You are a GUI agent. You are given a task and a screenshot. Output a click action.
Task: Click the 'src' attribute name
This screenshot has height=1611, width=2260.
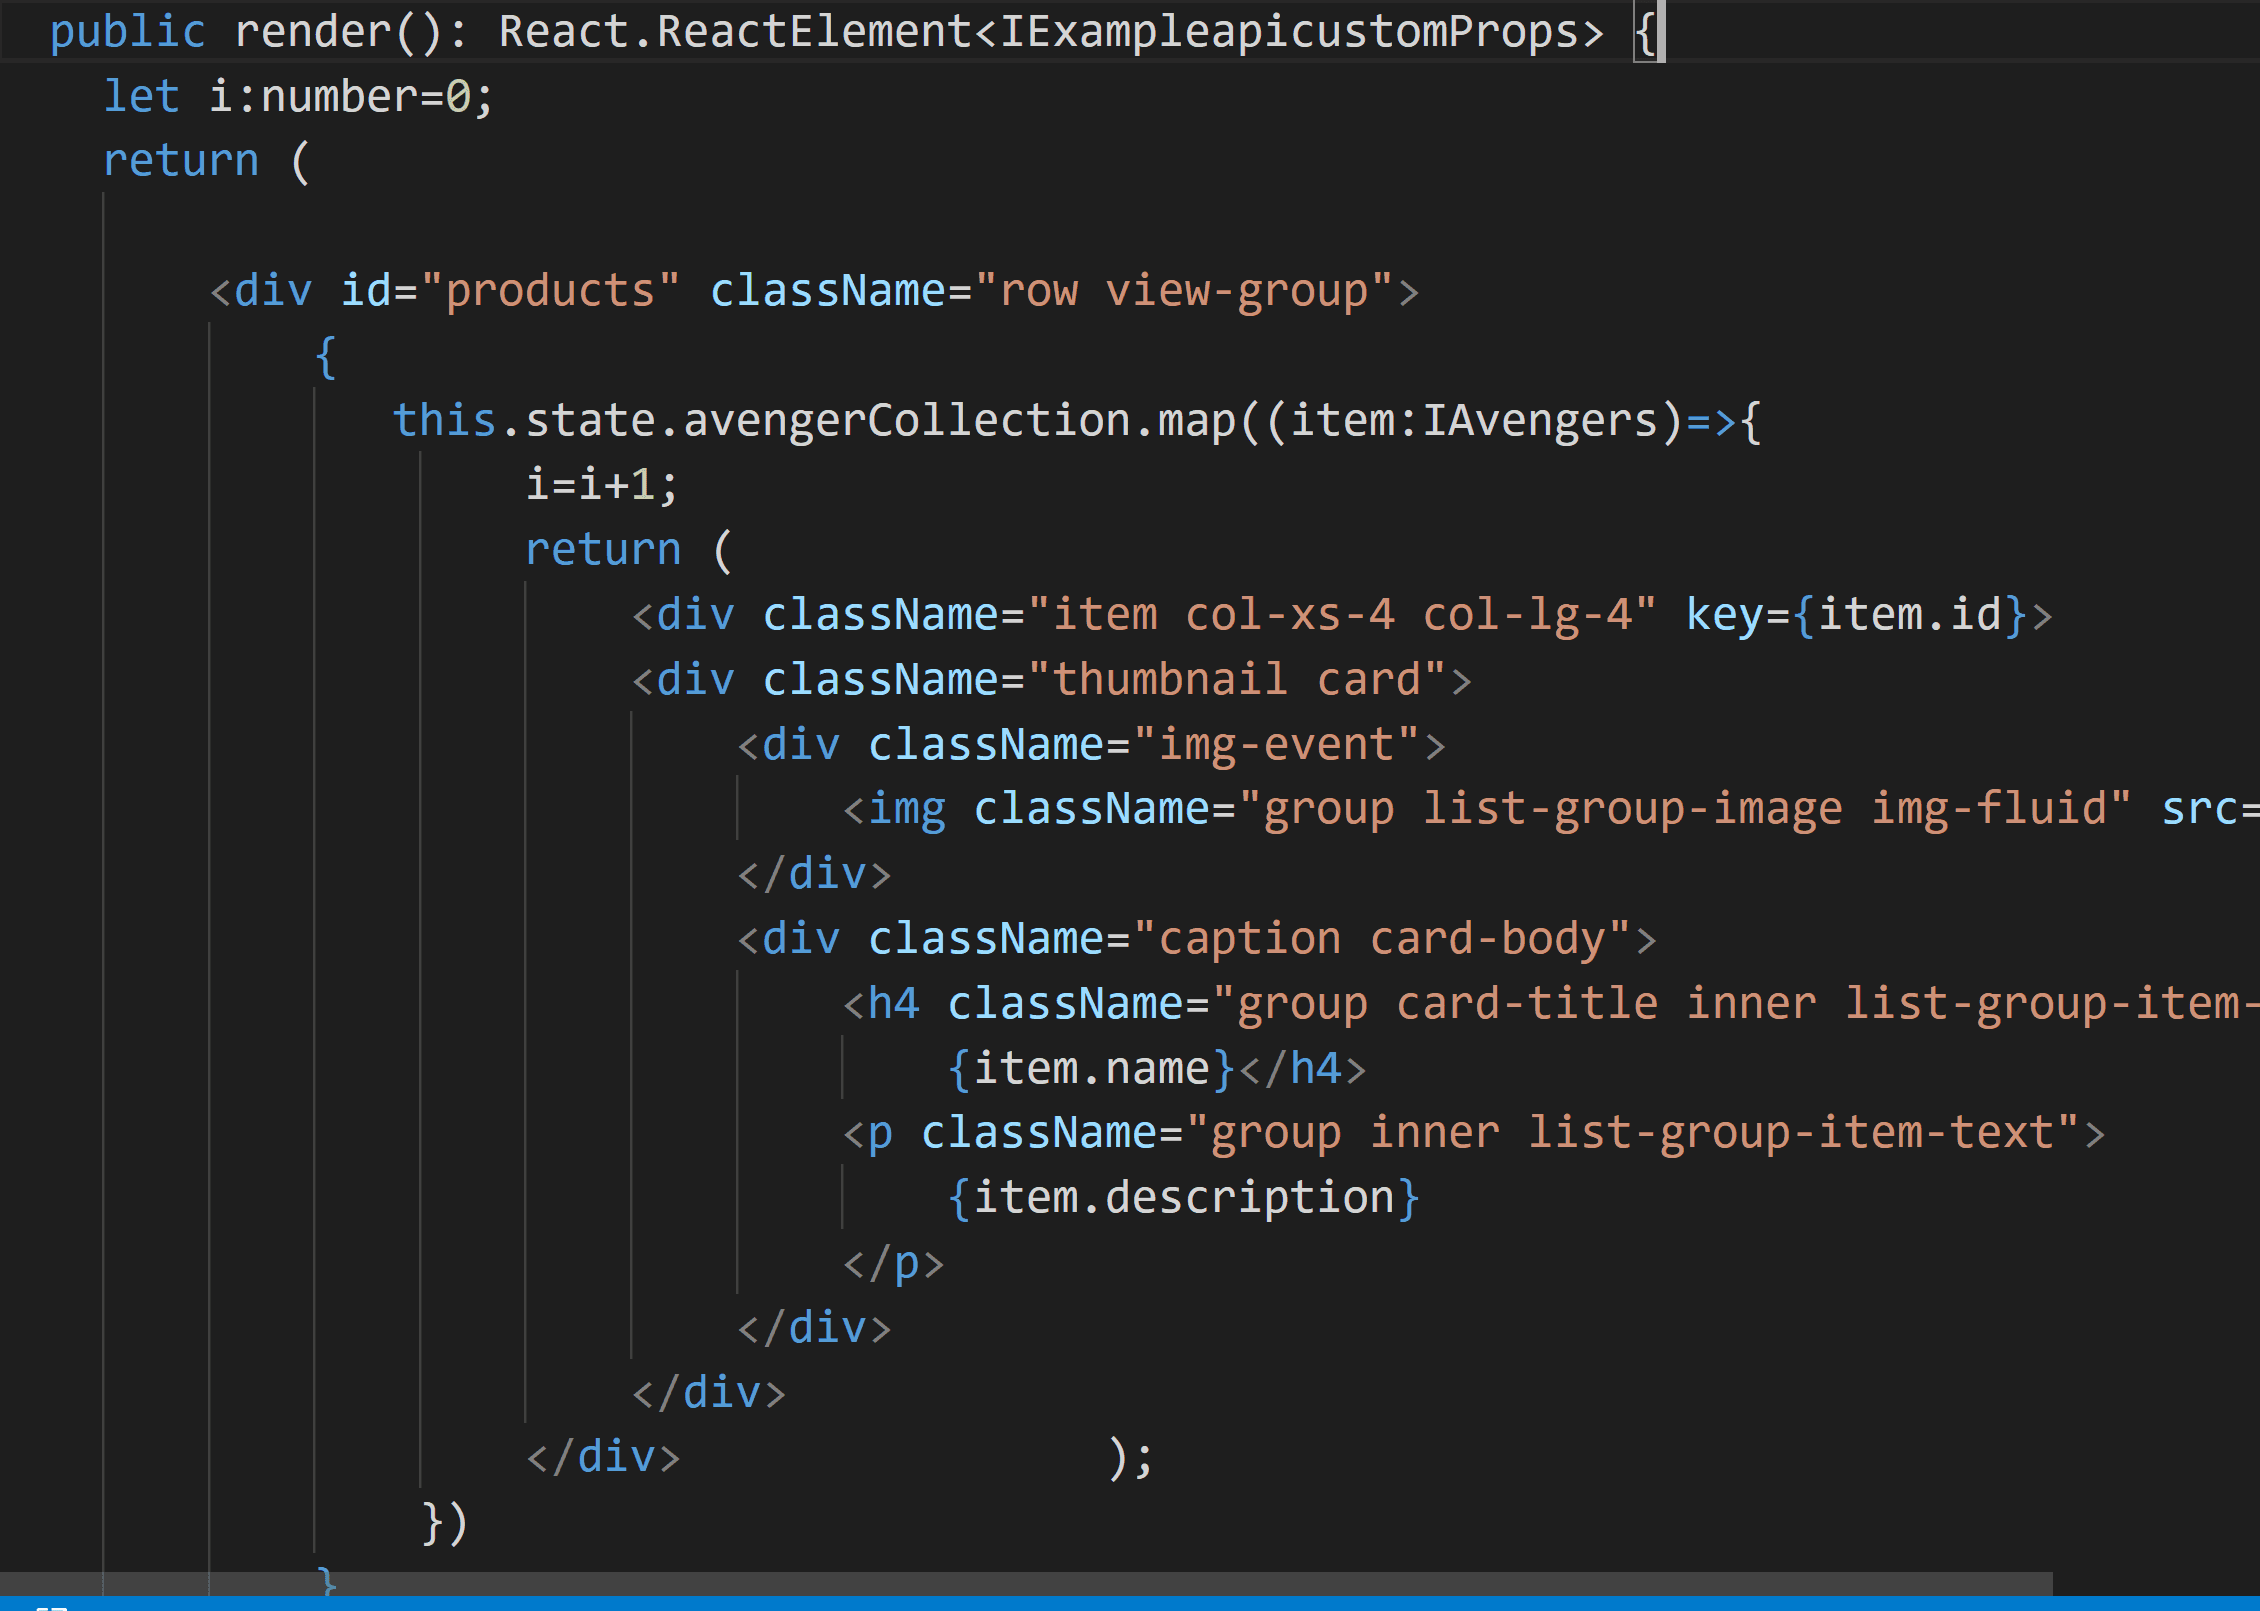pyautogui.click(x=2200, y=808)
